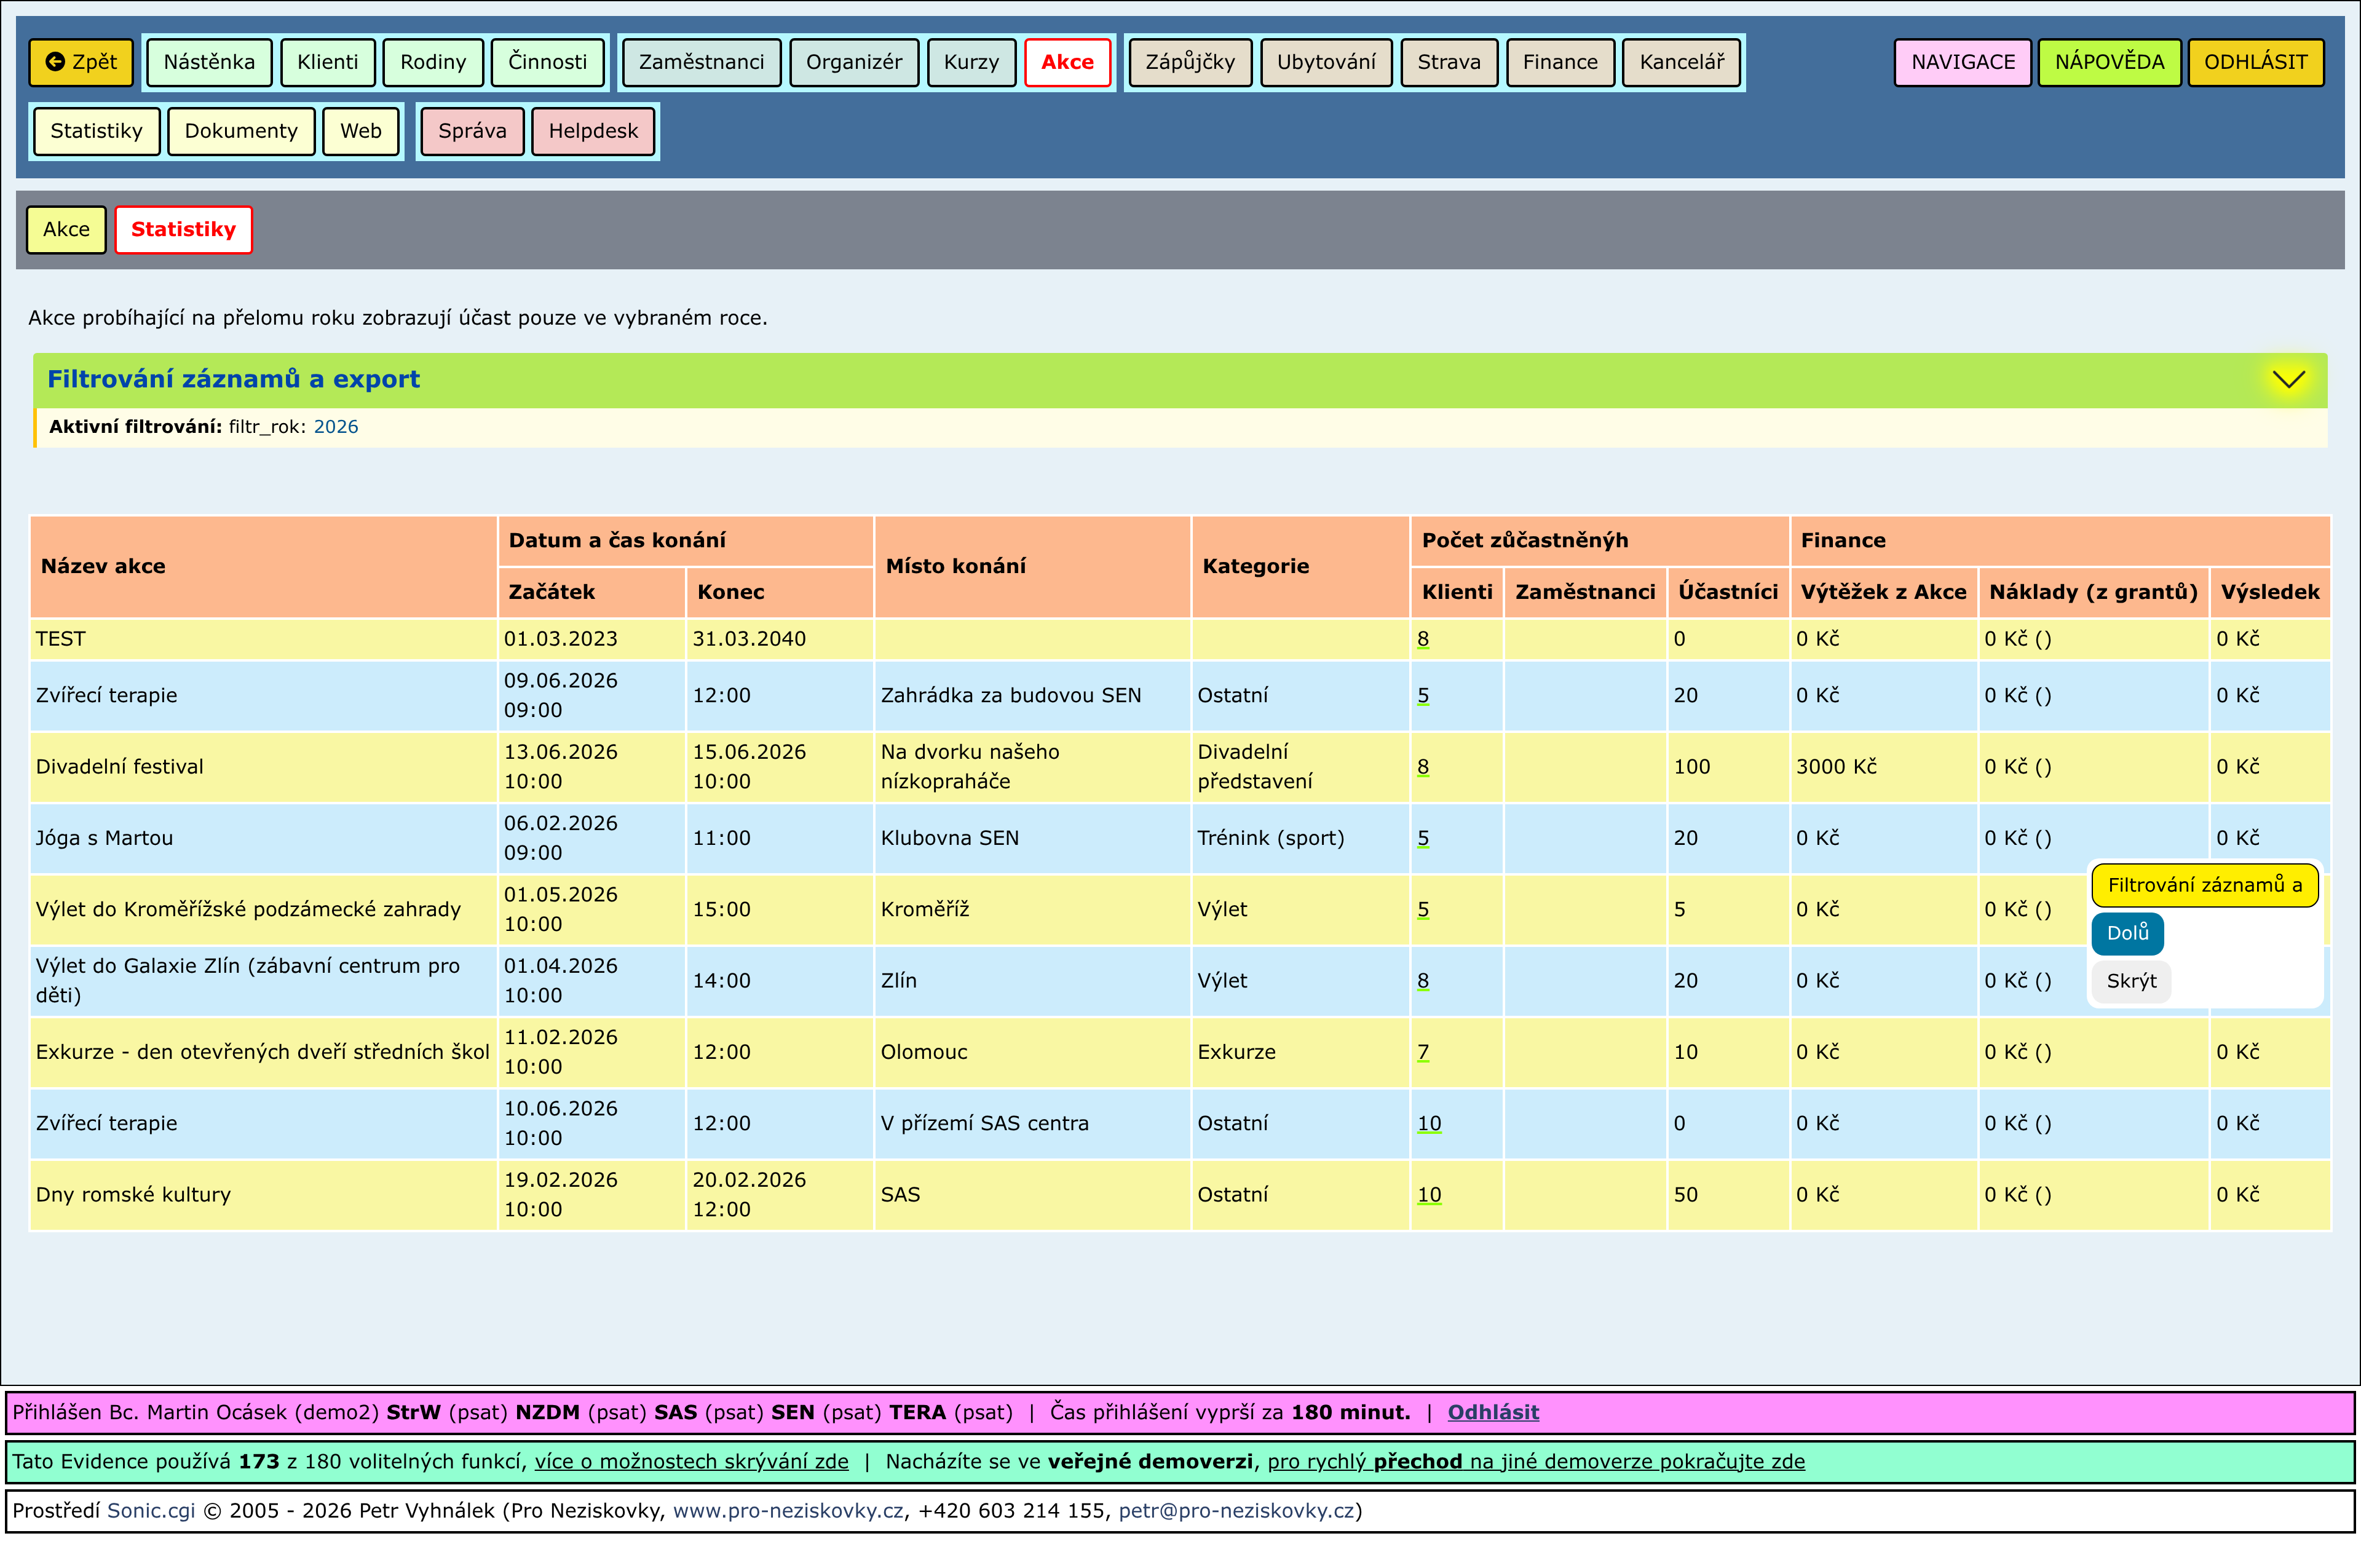Open the Sonic.cgi link in footer

coord(151,1510)
